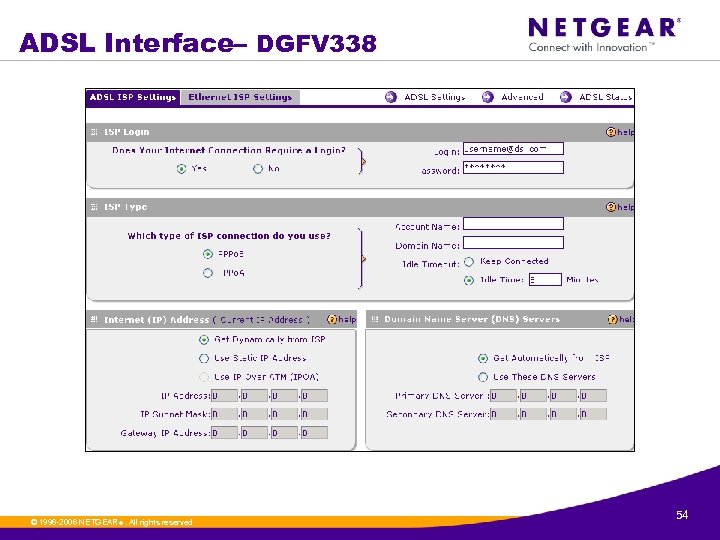The image size is (720, 540).
Task: Click first octet of IP Subnet Mask
Action: pos(225,414)
